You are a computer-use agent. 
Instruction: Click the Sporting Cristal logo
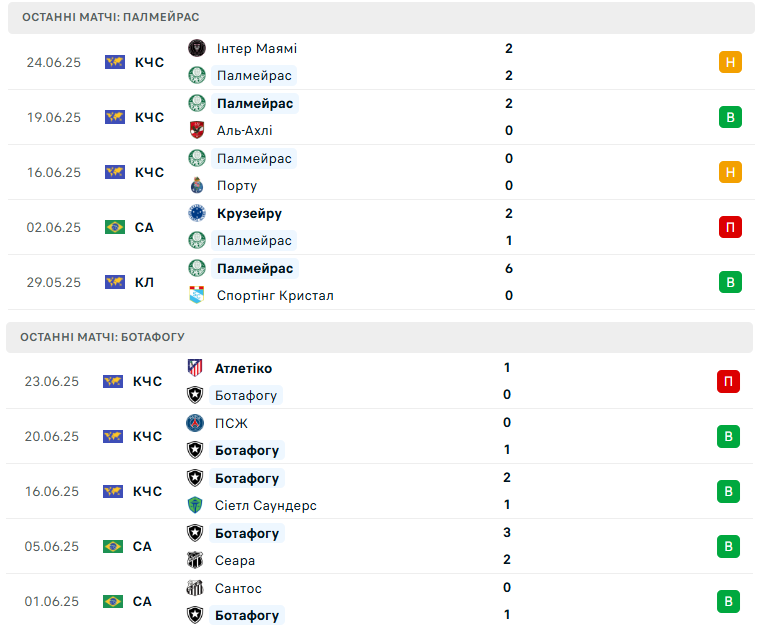pyautogui.click(x=197, y=295)
